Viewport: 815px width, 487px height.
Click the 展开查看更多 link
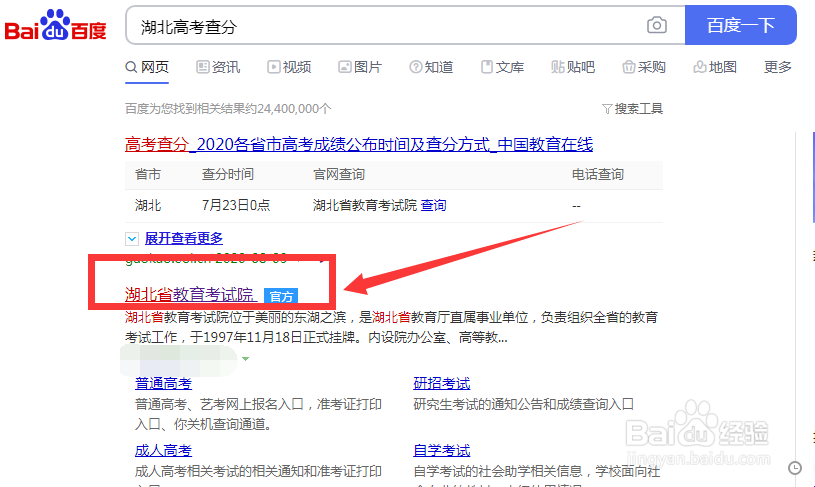(184, 238)
